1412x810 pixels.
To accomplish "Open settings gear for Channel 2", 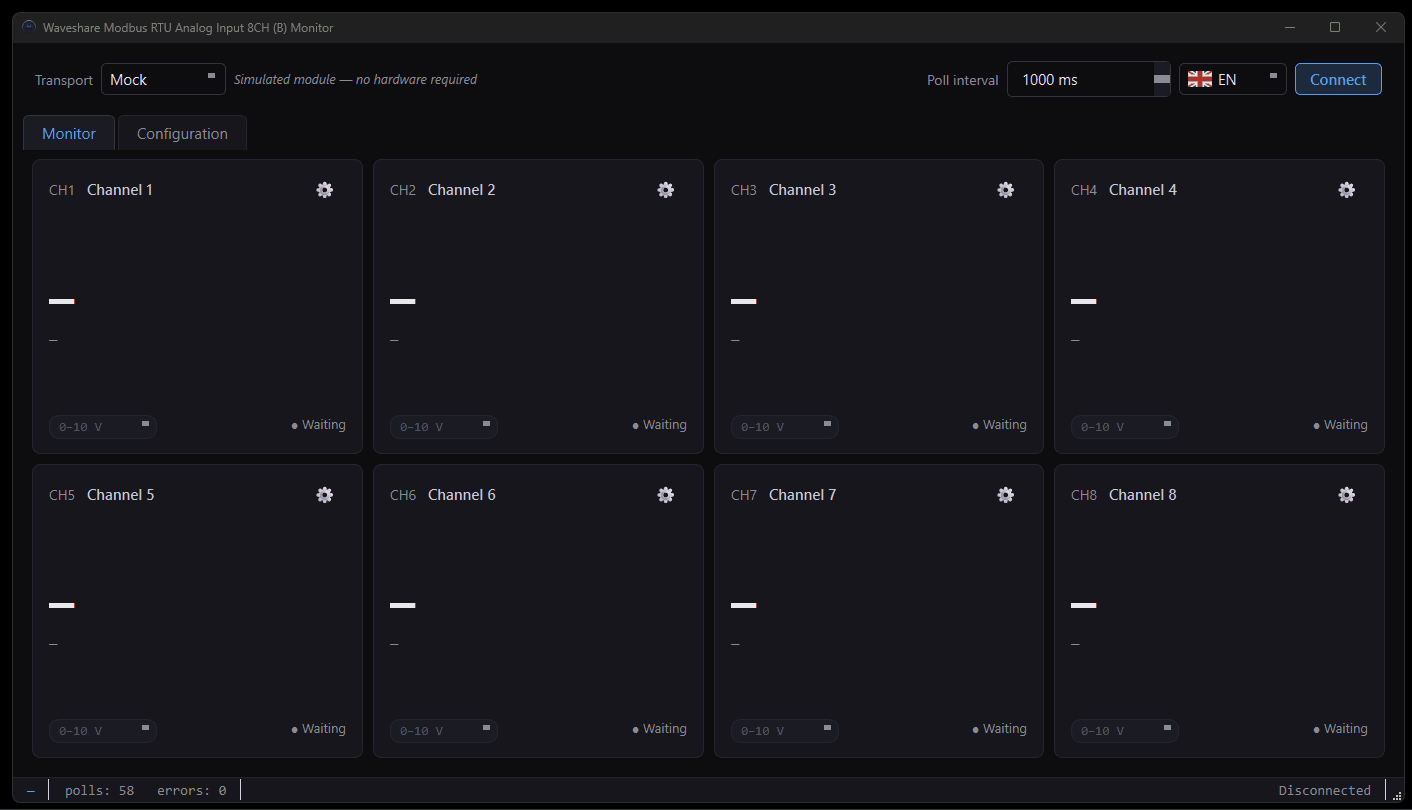I will click(x=666, y=190).
